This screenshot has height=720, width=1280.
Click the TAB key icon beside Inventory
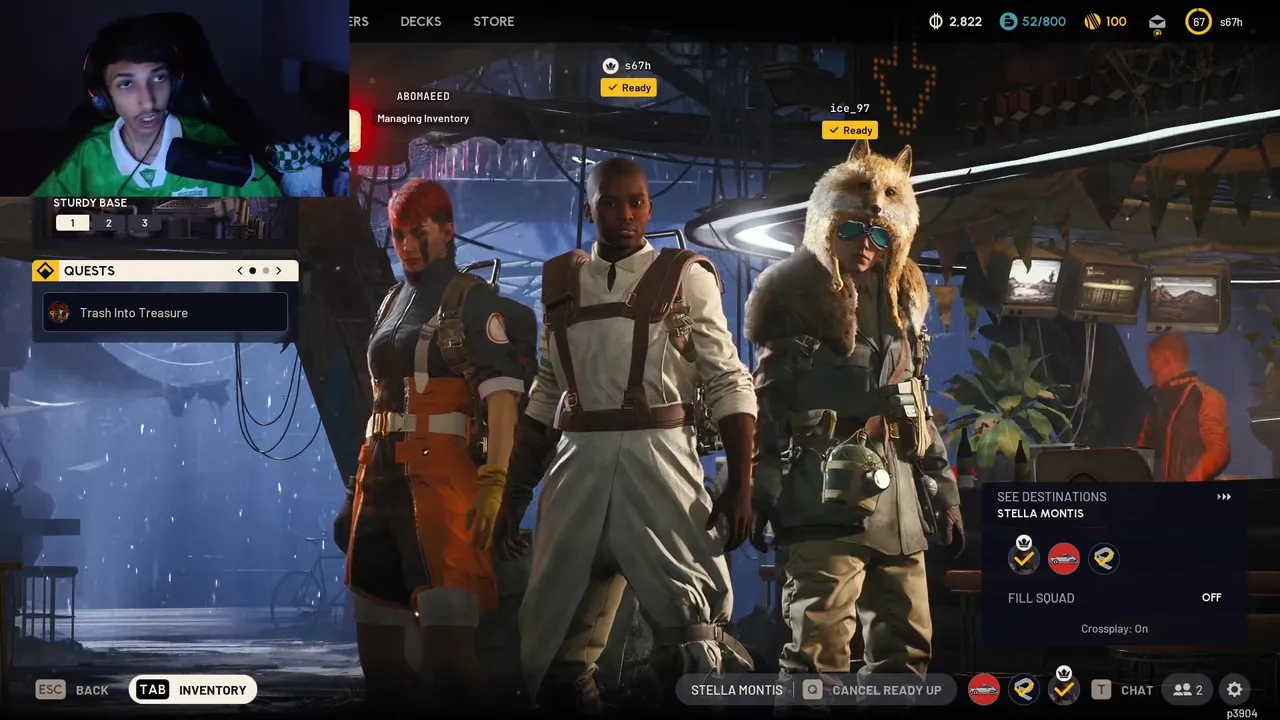tap(152, 690)
